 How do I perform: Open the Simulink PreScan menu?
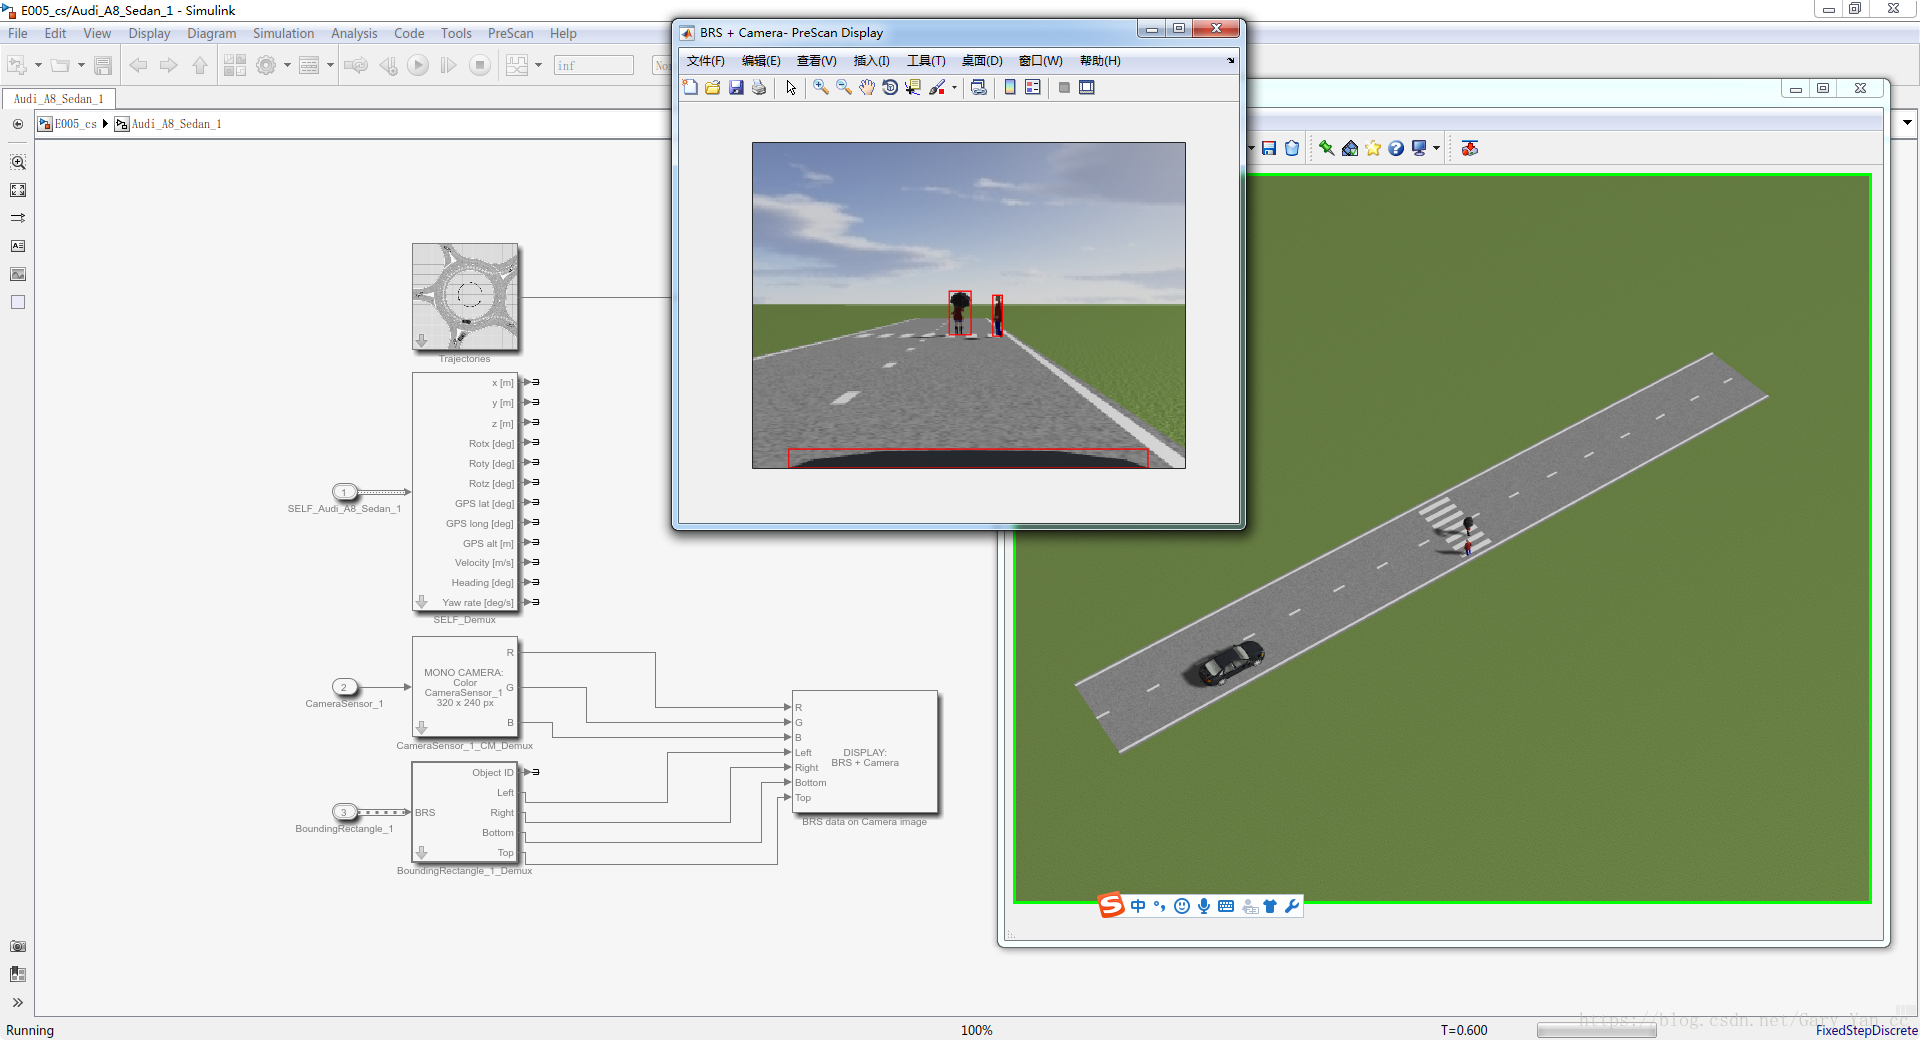[510, 33]
